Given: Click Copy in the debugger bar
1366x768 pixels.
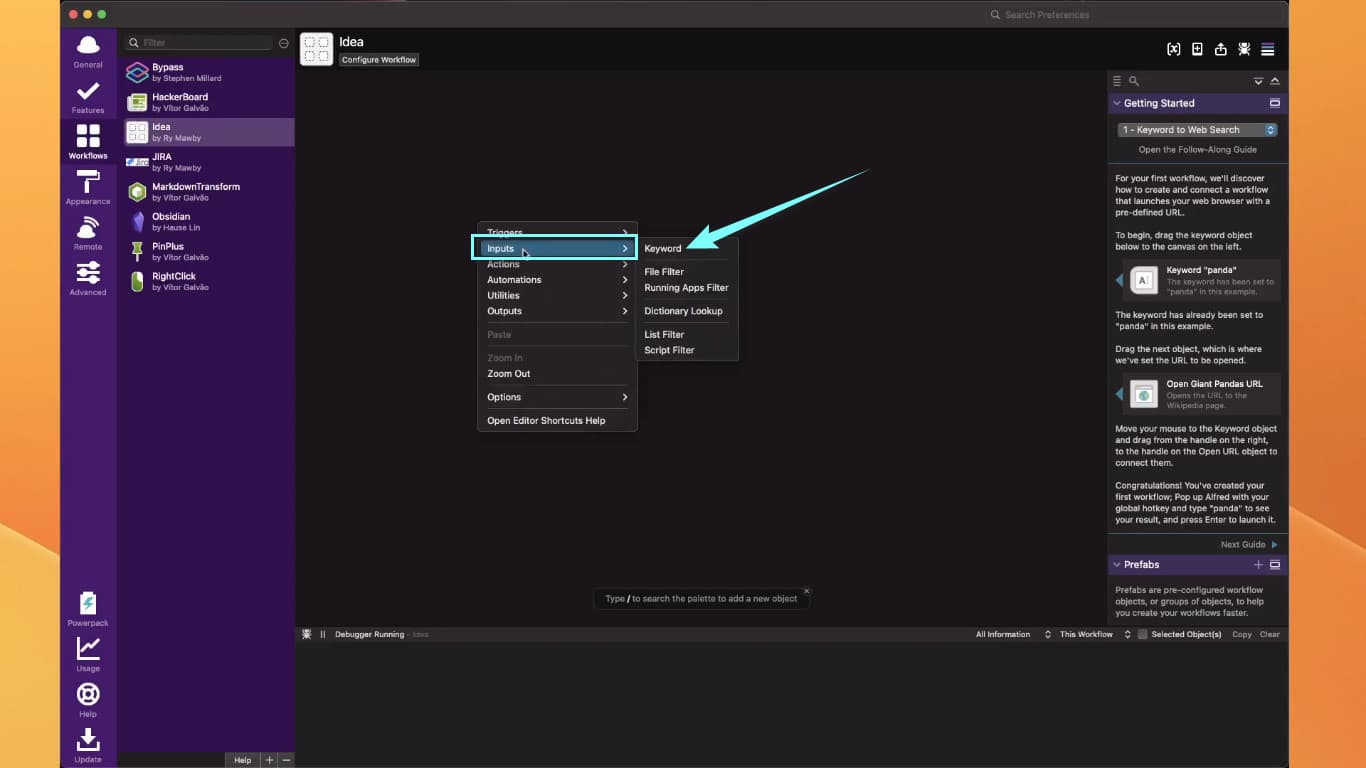Looking at the screenshot, I should tap(1241, 634).
